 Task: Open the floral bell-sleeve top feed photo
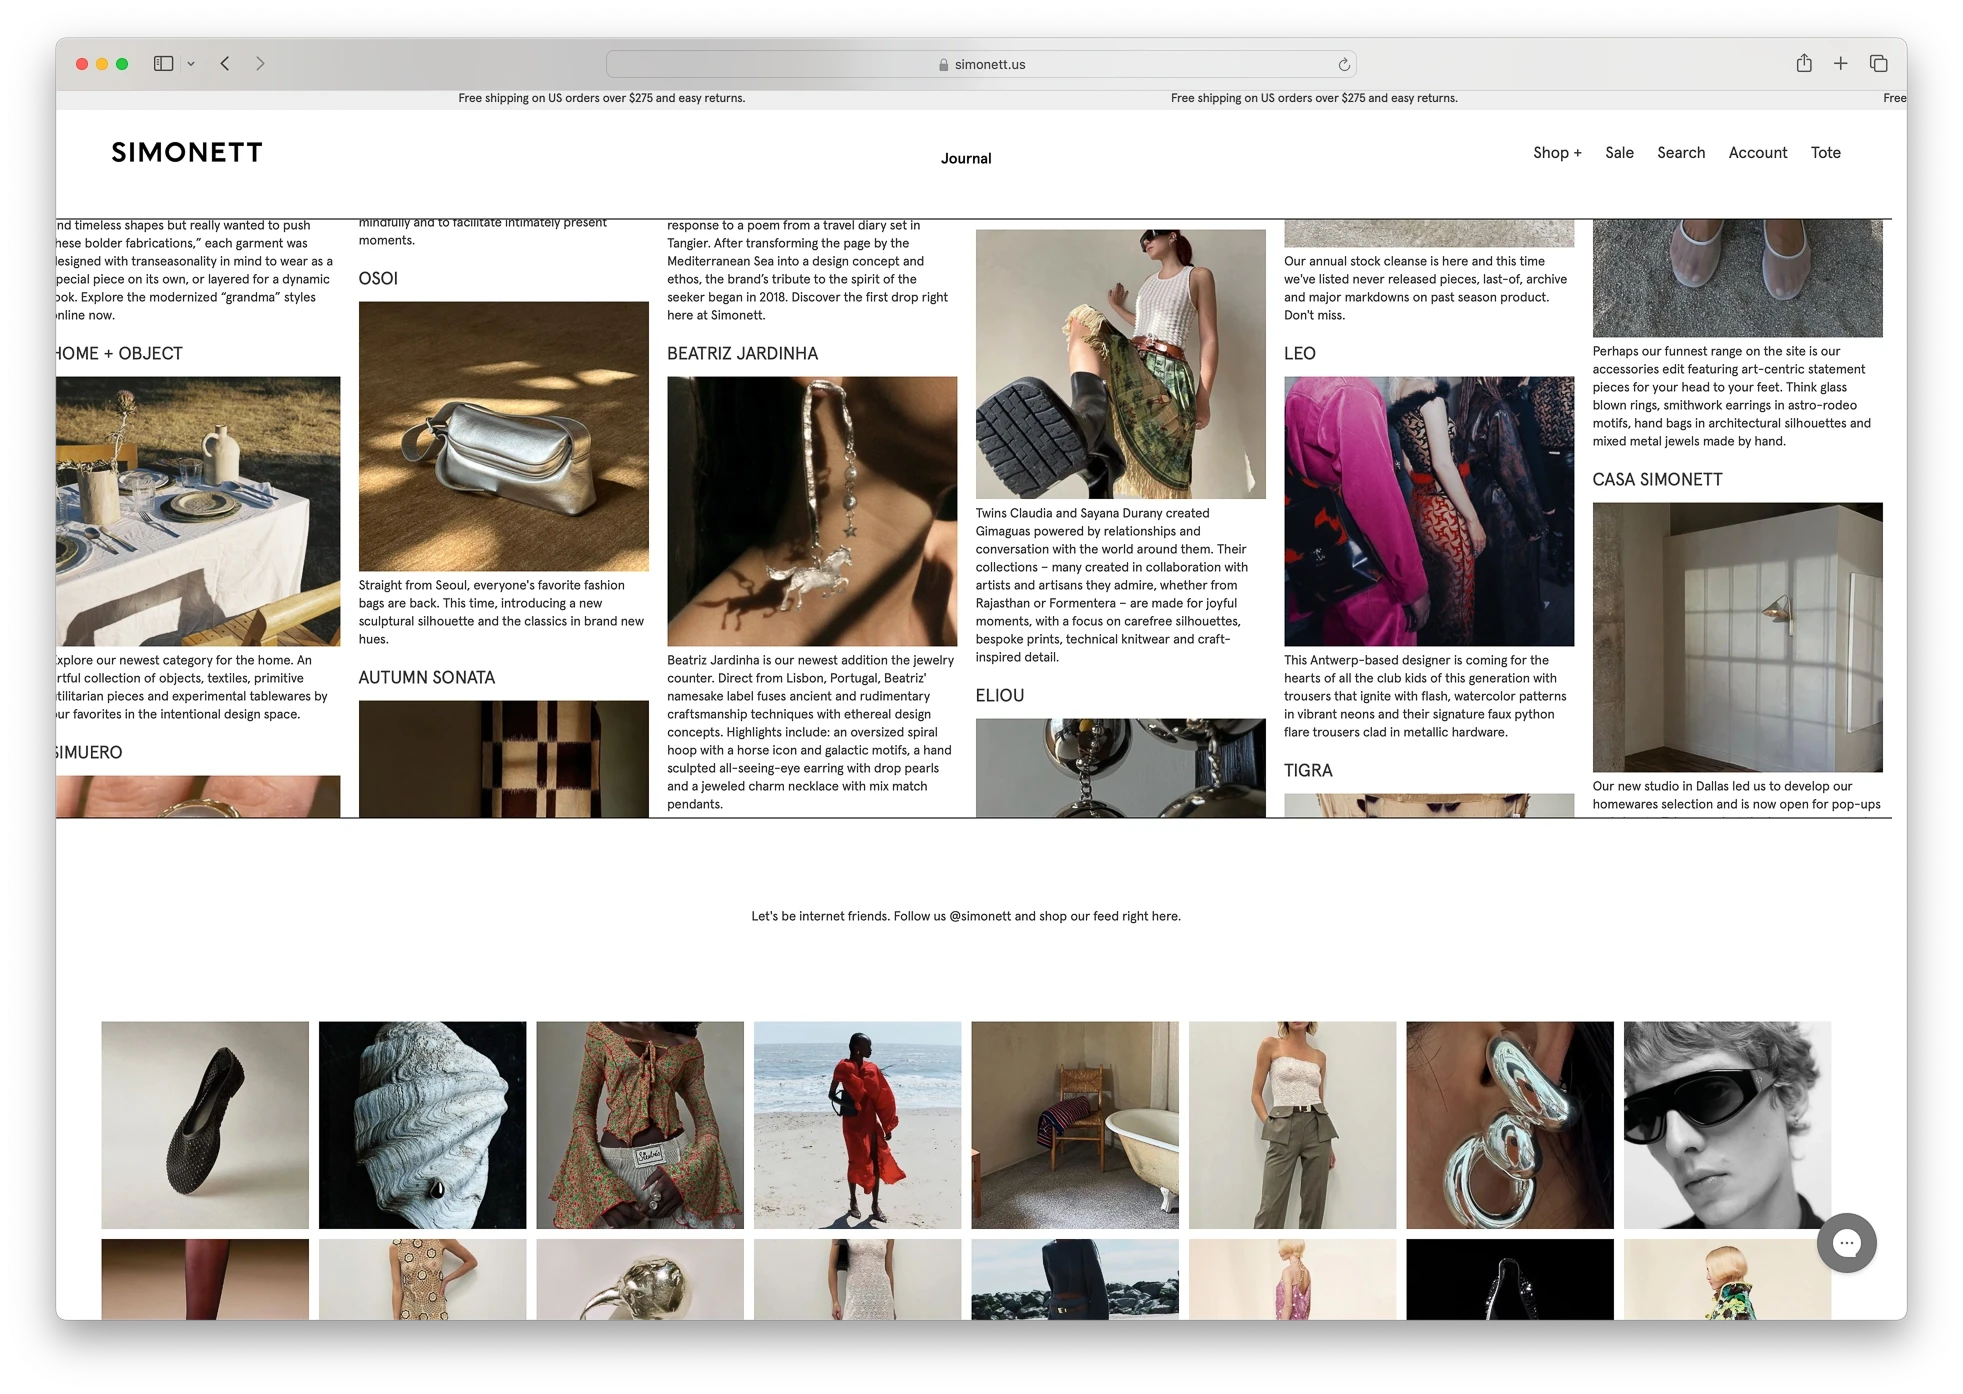(x=640, y=1125)
